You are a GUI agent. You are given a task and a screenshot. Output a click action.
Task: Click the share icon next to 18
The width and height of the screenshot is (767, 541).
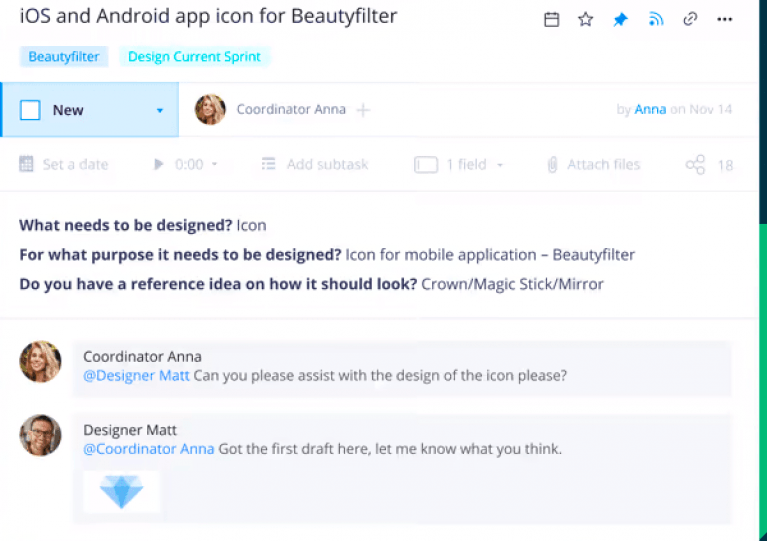(695, 165)
